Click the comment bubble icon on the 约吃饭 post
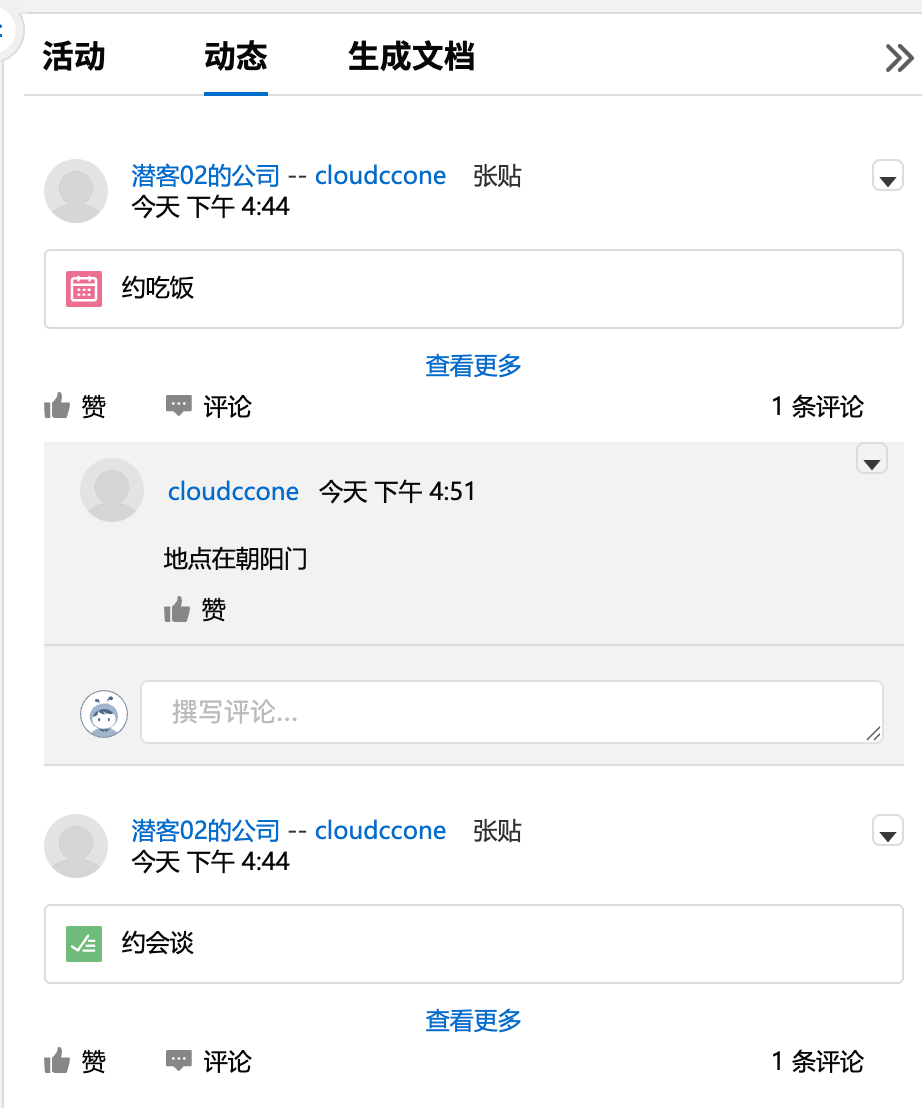The image size is (922, 1108). click(x=179, y=406)
